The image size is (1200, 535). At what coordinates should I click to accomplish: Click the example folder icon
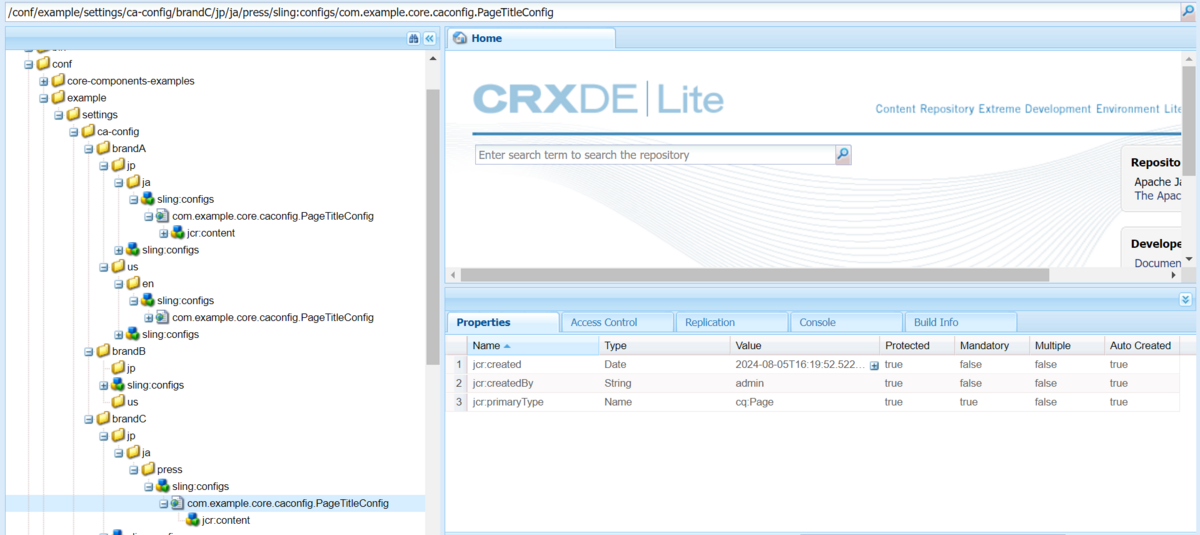tap(58, 98)
